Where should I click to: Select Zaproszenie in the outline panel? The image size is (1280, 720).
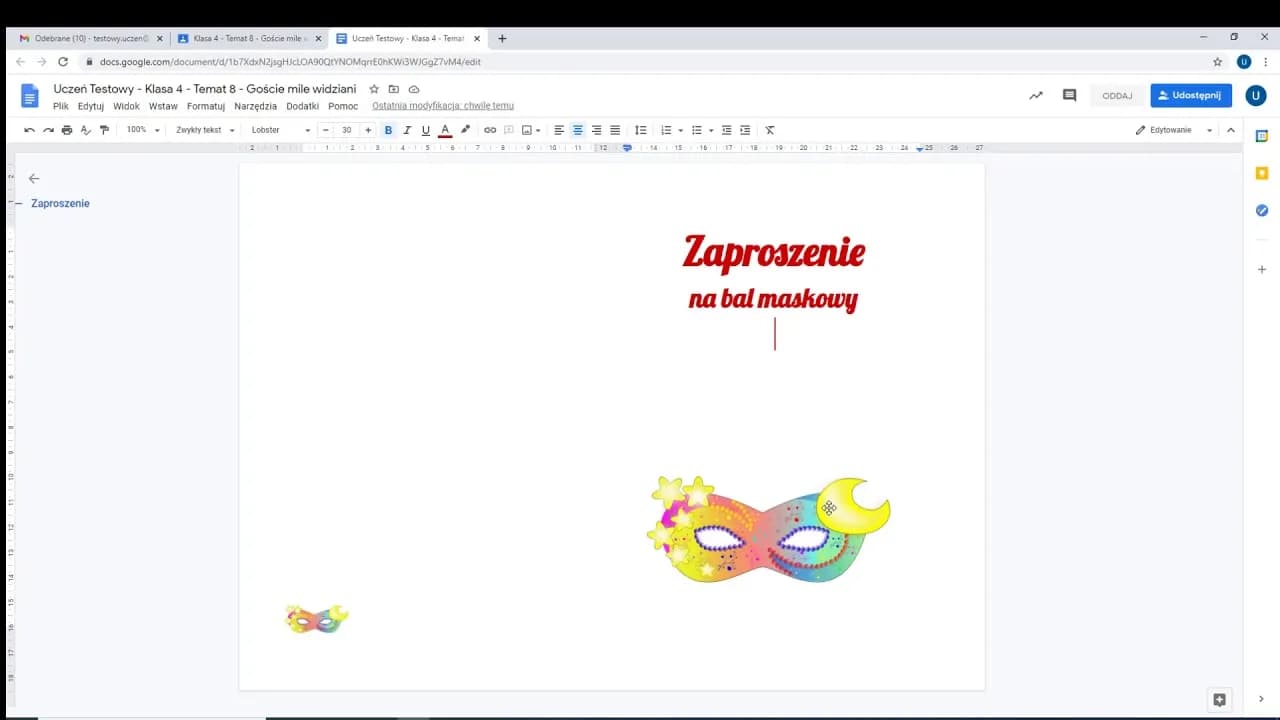tap(60, 203)
